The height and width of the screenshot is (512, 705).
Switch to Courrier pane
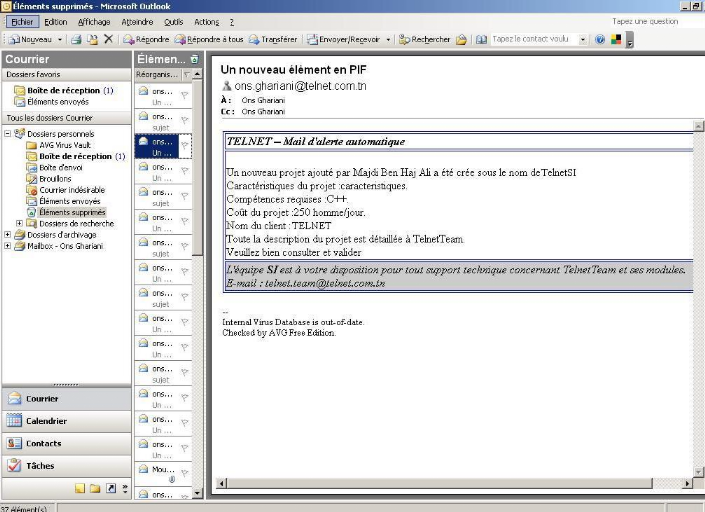67,399
